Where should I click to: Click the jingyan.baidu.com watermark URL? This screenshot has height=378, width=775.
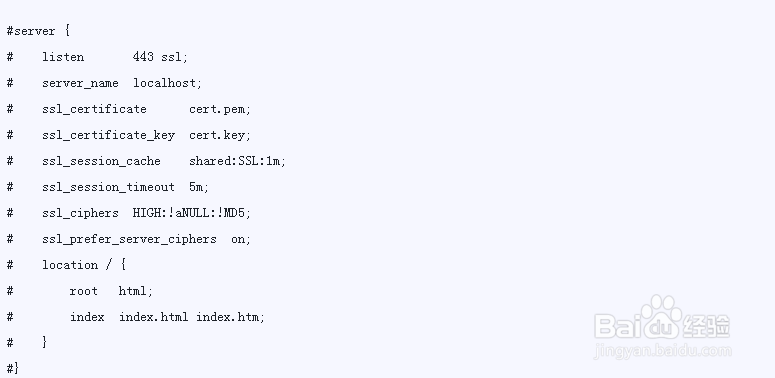point(662,350)
